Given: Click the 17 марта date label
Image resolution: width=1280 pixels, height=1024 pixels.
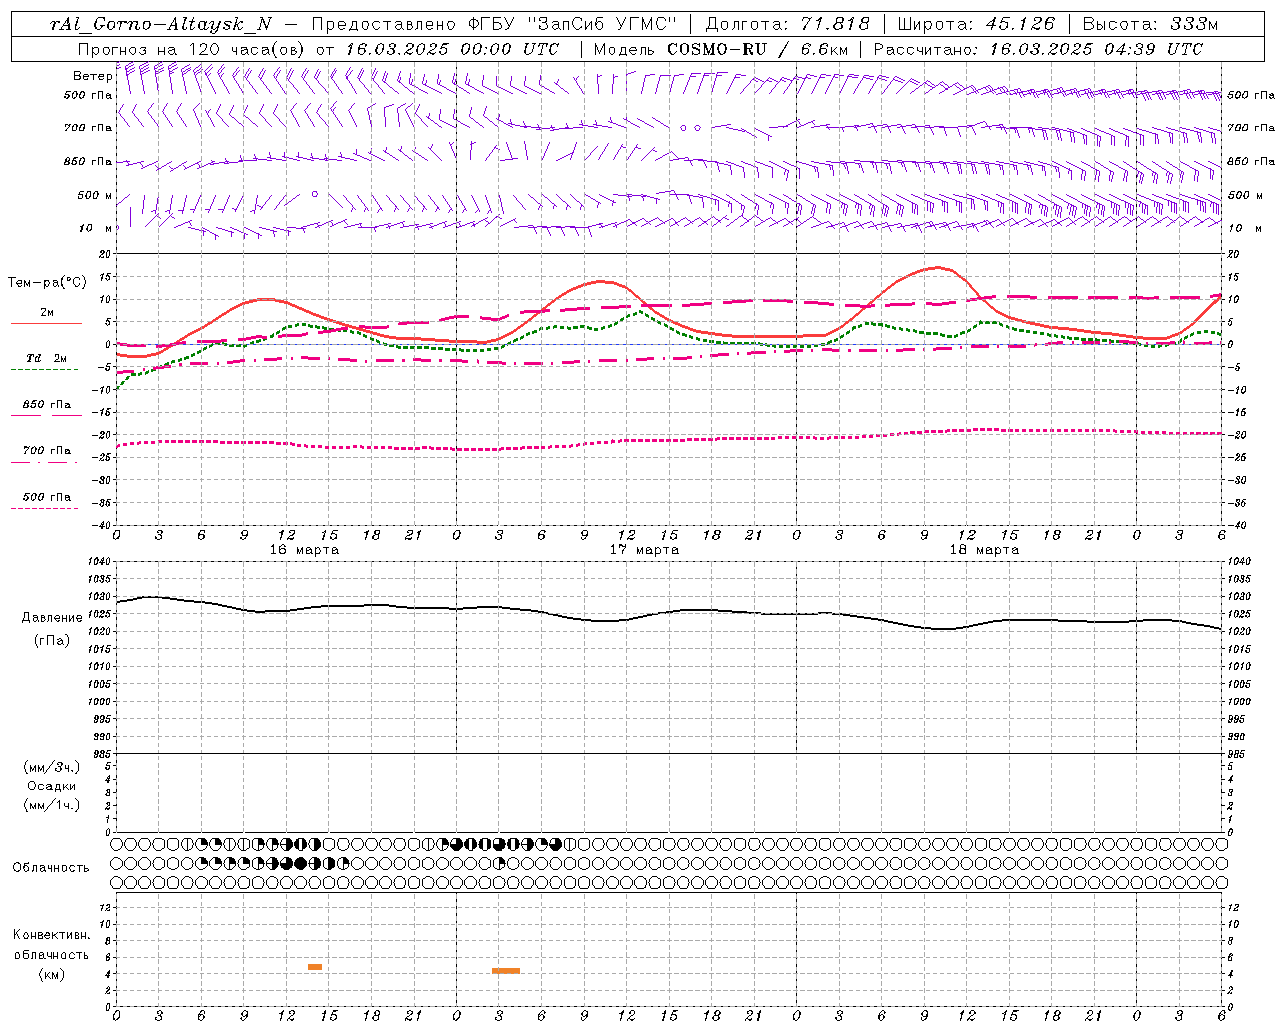Looking at the screenshot, I should [x=645, y=550].
